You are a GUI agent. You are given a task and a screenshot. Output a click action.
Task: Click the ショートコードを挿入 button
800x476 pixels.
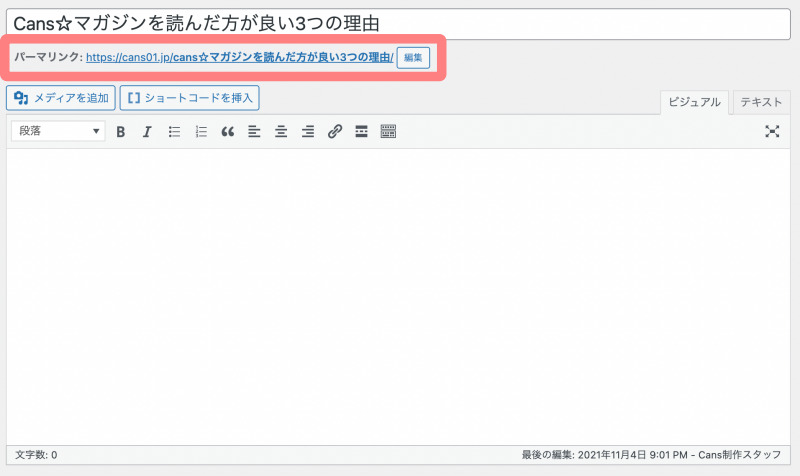tap(190, 98)
